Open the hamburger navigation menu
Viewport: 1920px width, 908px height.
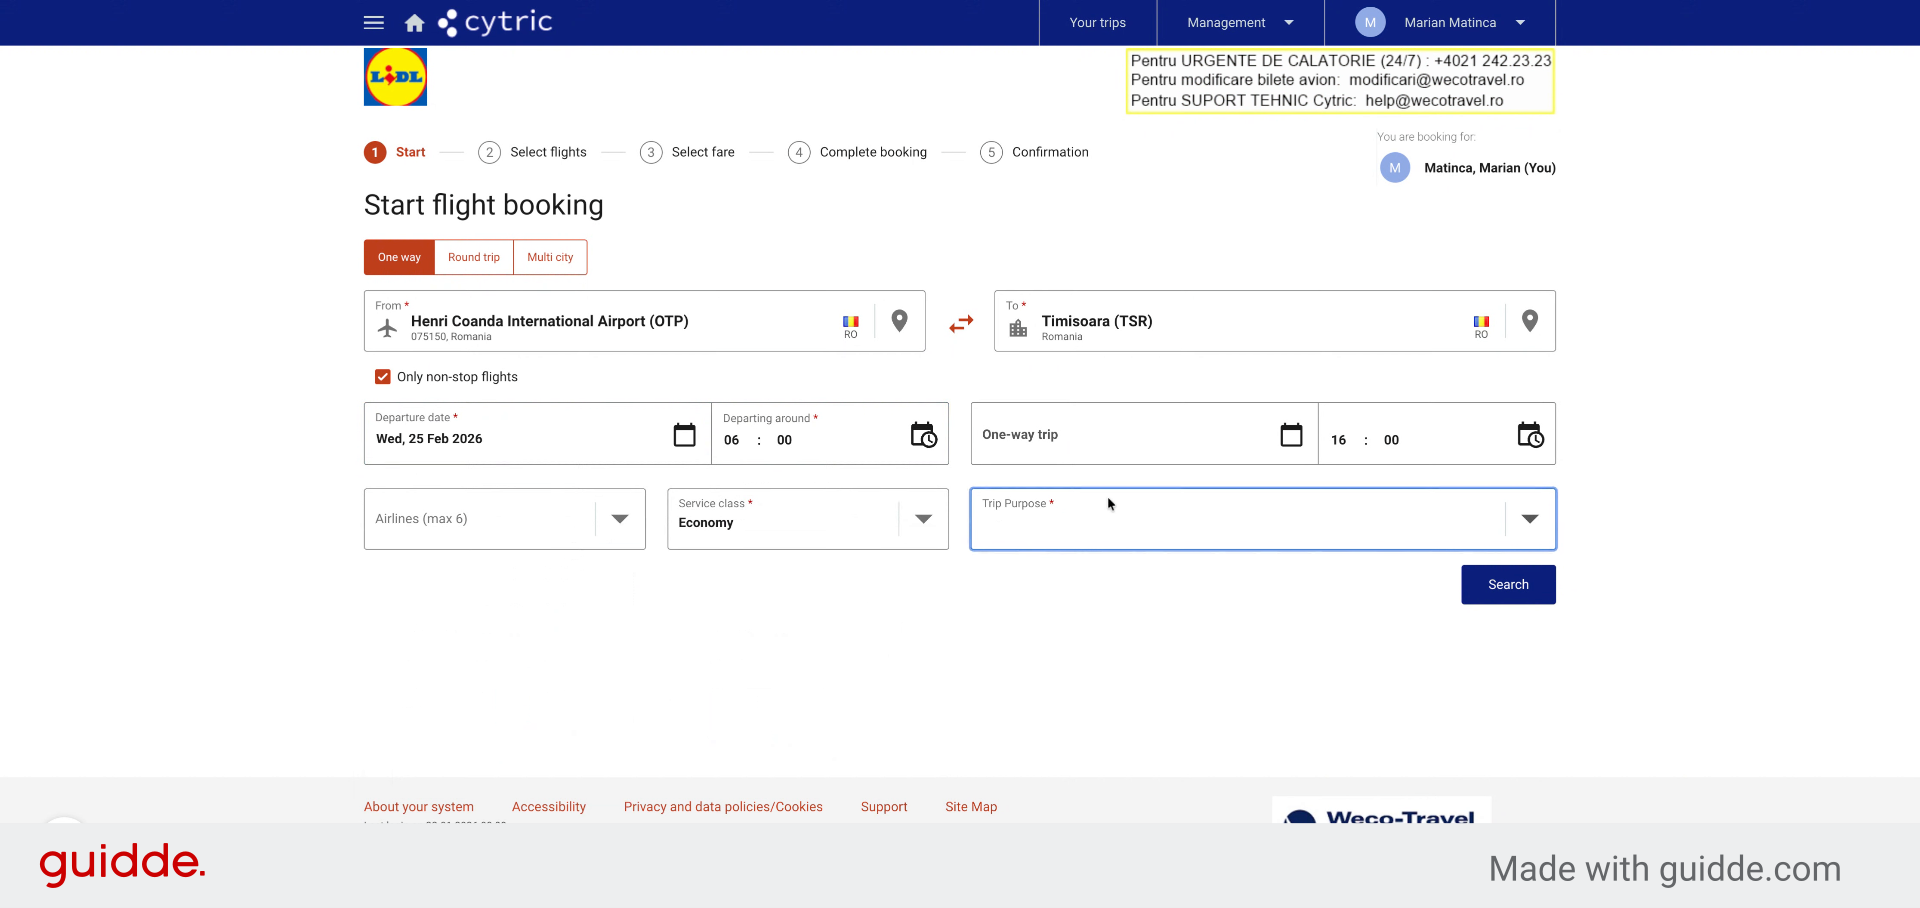pyautogui.click(x=374, y=22)
